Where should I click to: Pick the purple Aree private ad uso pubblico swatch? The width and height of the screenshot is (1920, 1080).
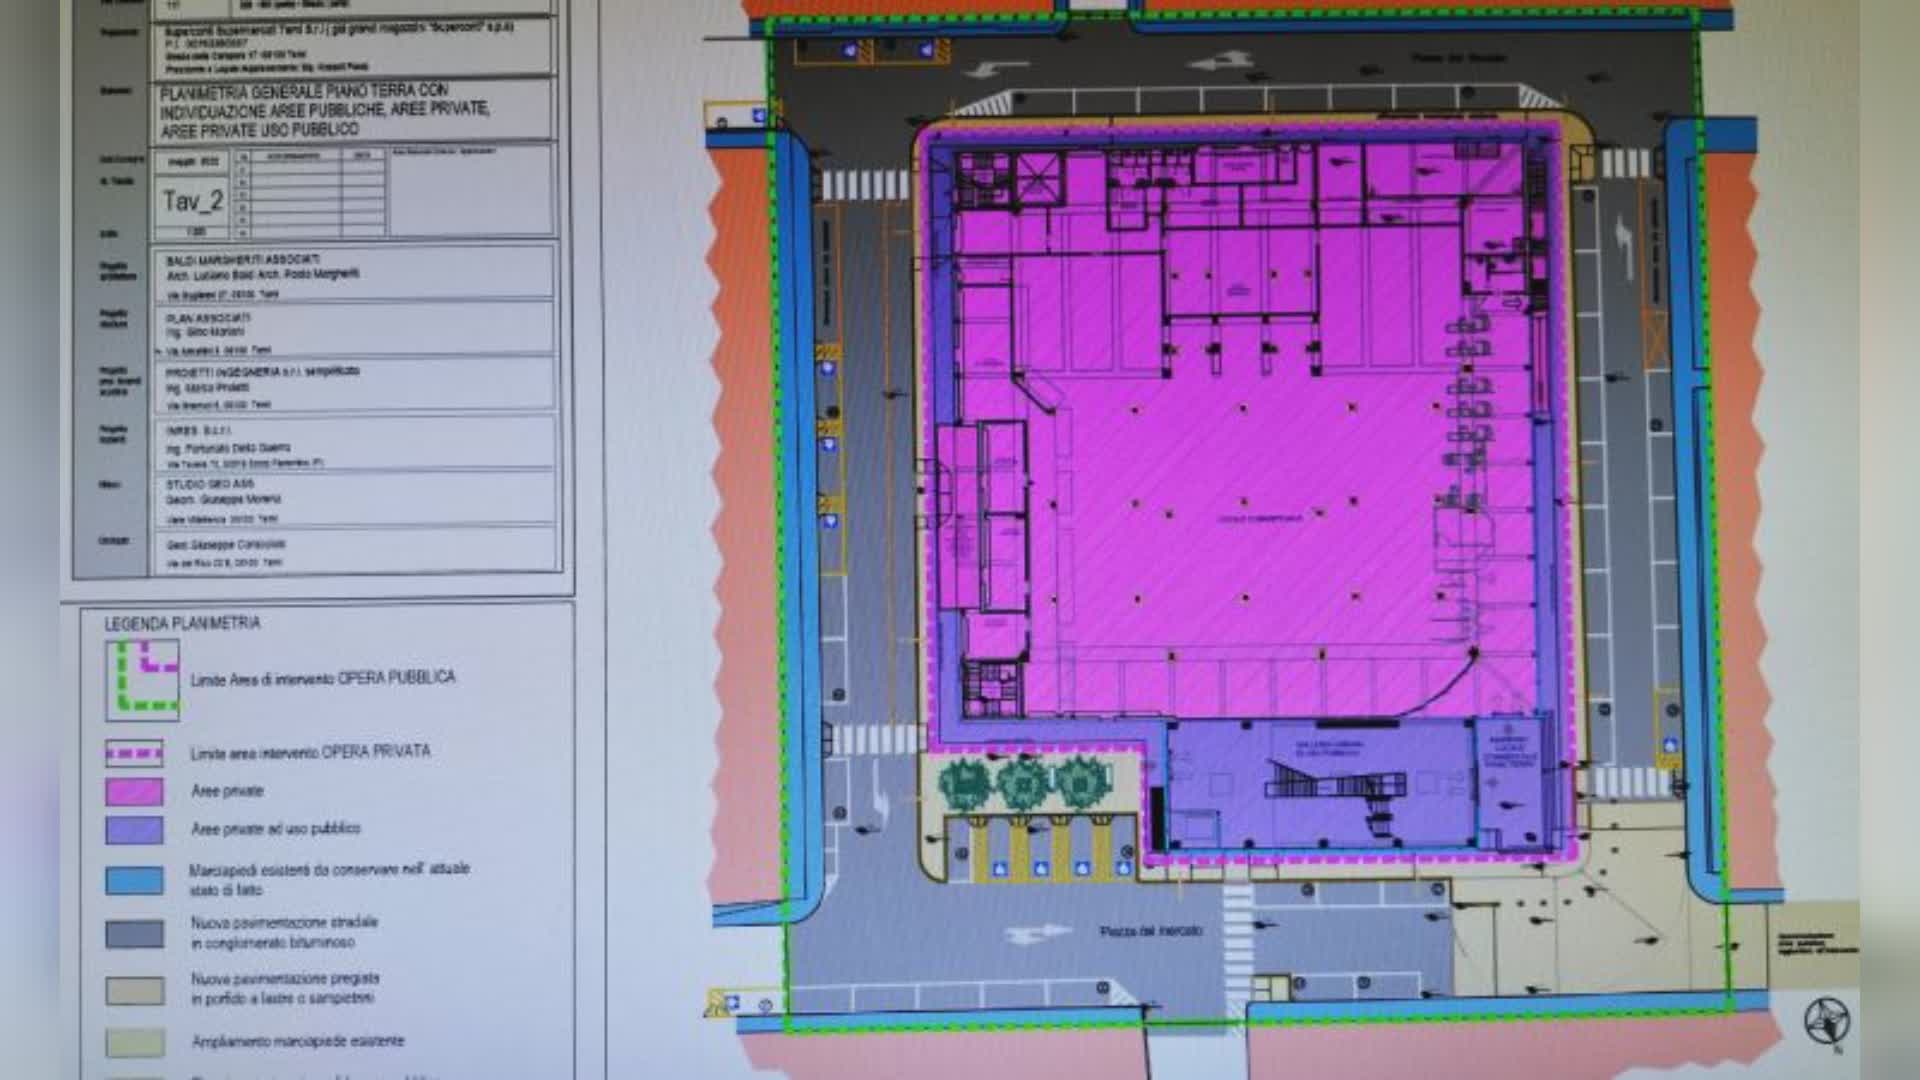click(135, 830)
